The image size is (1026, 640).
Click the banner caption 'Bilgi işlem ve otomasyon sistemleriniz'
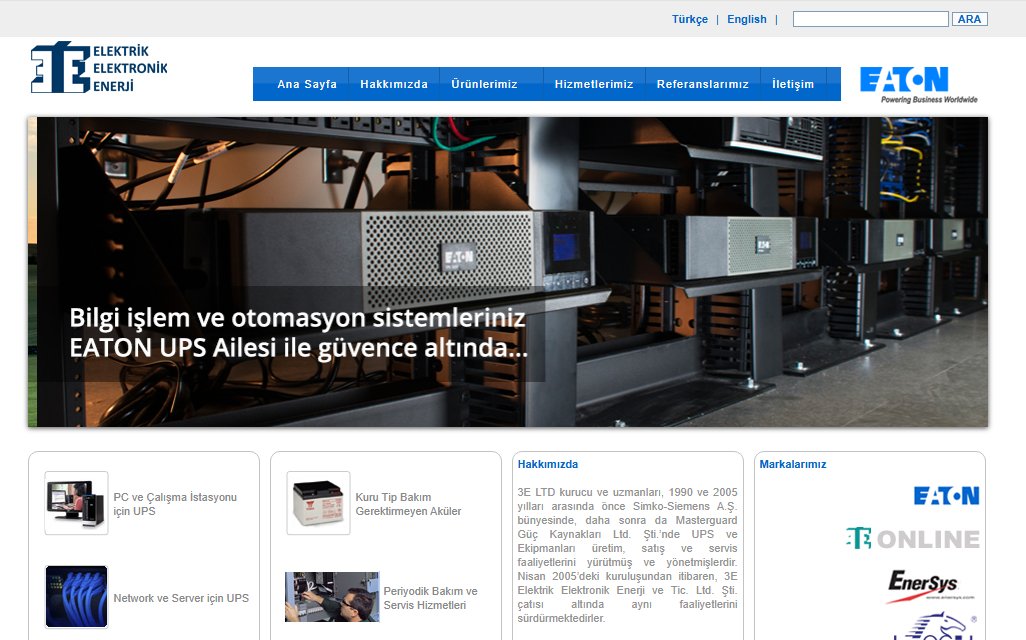tap(297, 318)
